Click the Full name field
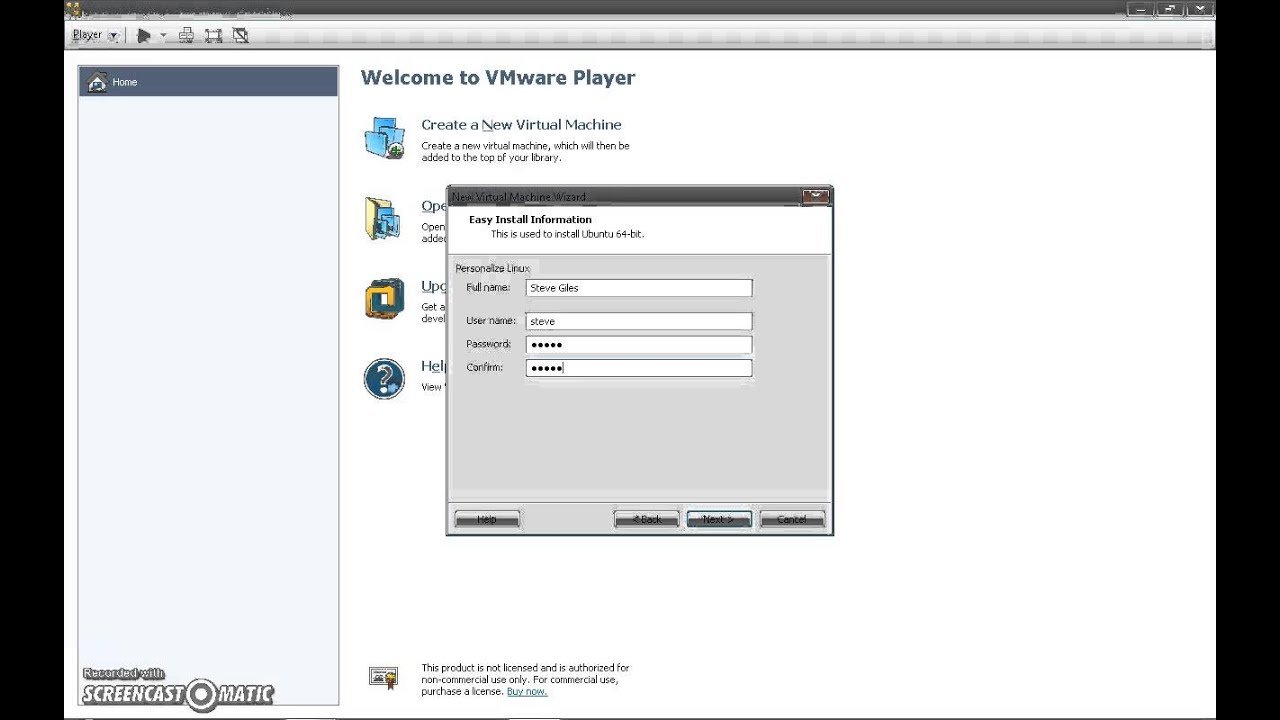The width and height of the screenshot is (1280, 720). pyautogui.click(x=639, y=288)
